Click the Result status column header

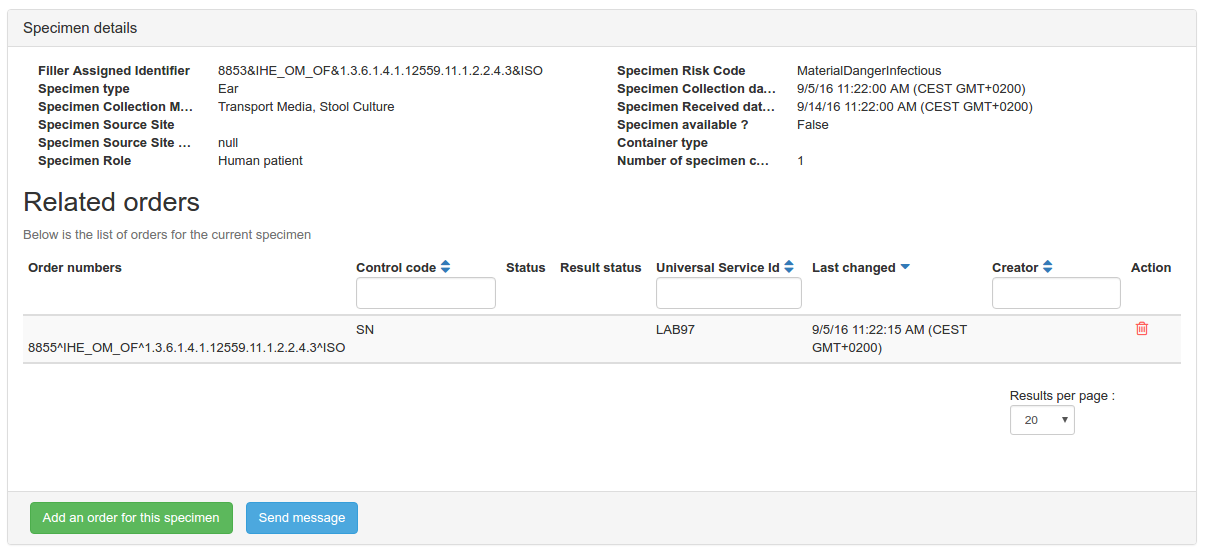pos(600,267)
